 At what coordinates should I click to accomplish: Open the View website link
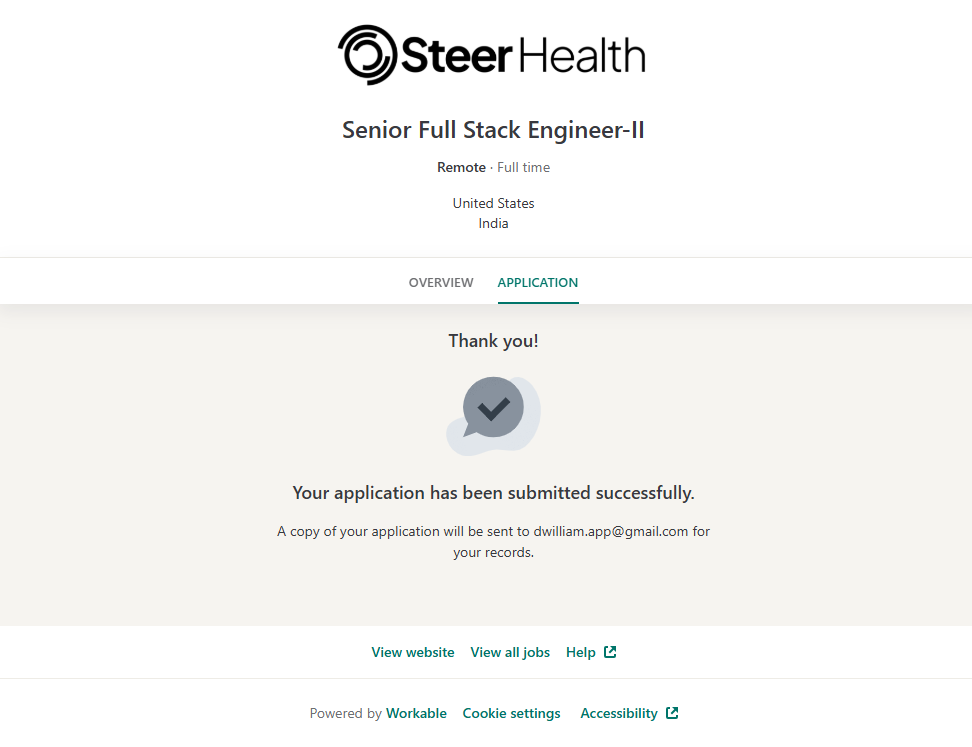pos(413,652)
